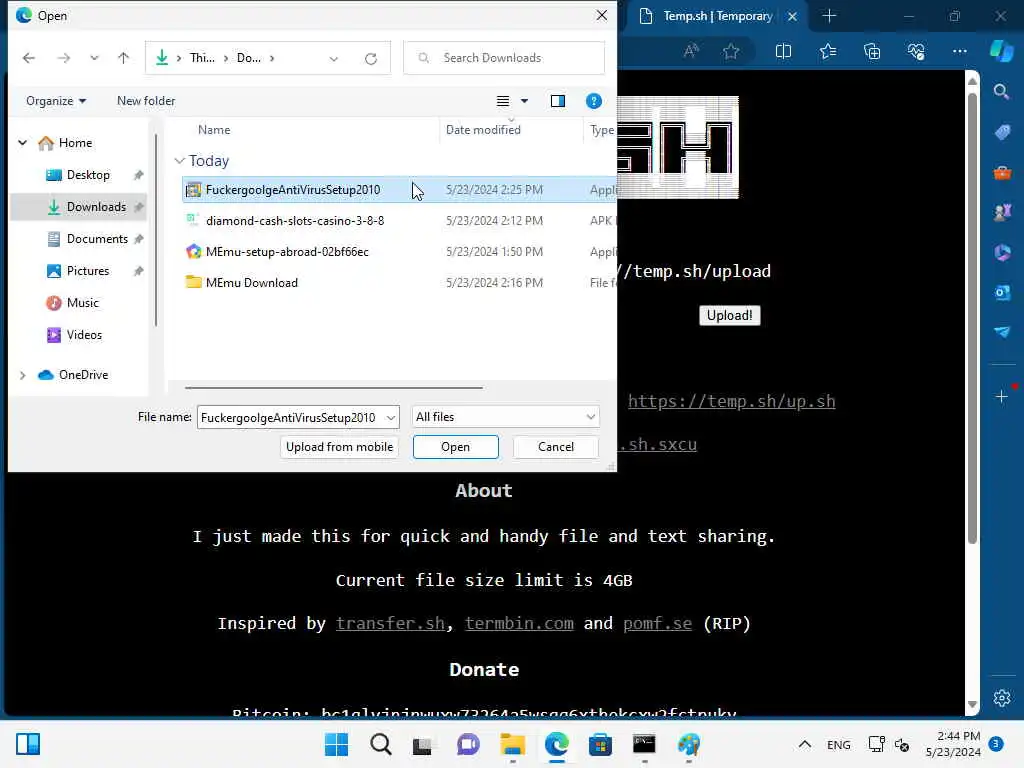Select Documents in navigation pane
Viewport: 1024px width, 768px height.
tap(97, 239)
